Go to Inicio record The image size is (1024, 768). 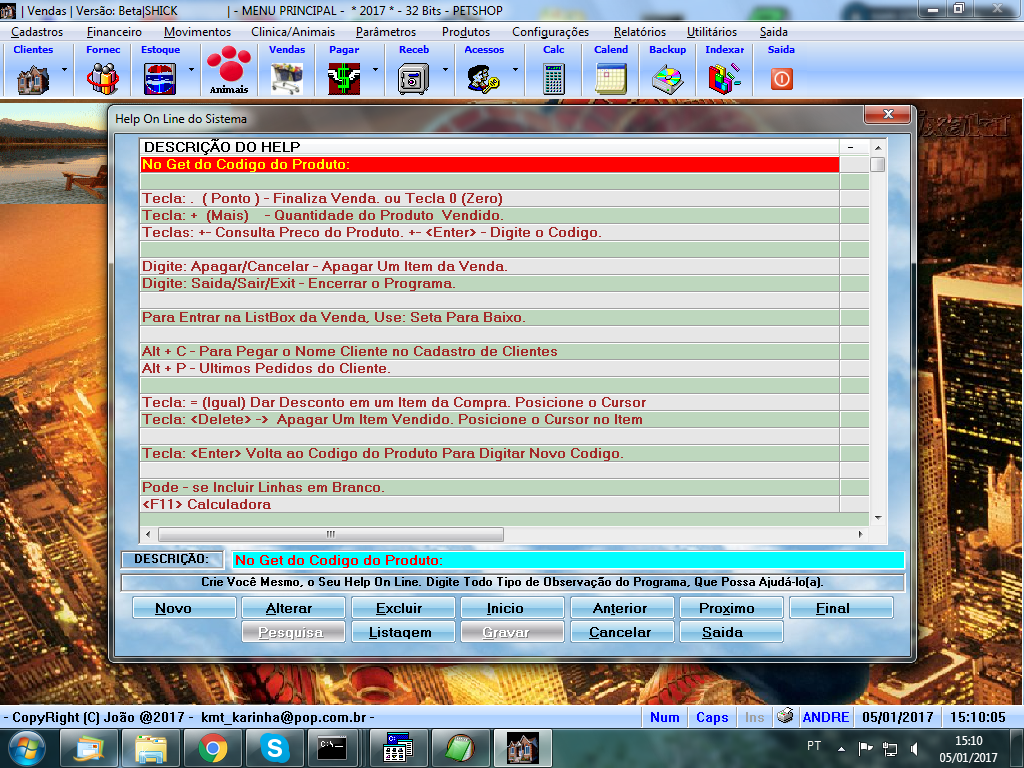point(512,608)
